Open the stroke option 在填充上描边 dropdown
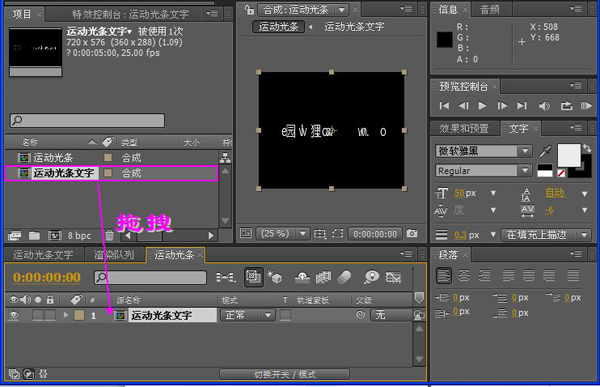Screen dimensions: 600x387 [545, 235]
